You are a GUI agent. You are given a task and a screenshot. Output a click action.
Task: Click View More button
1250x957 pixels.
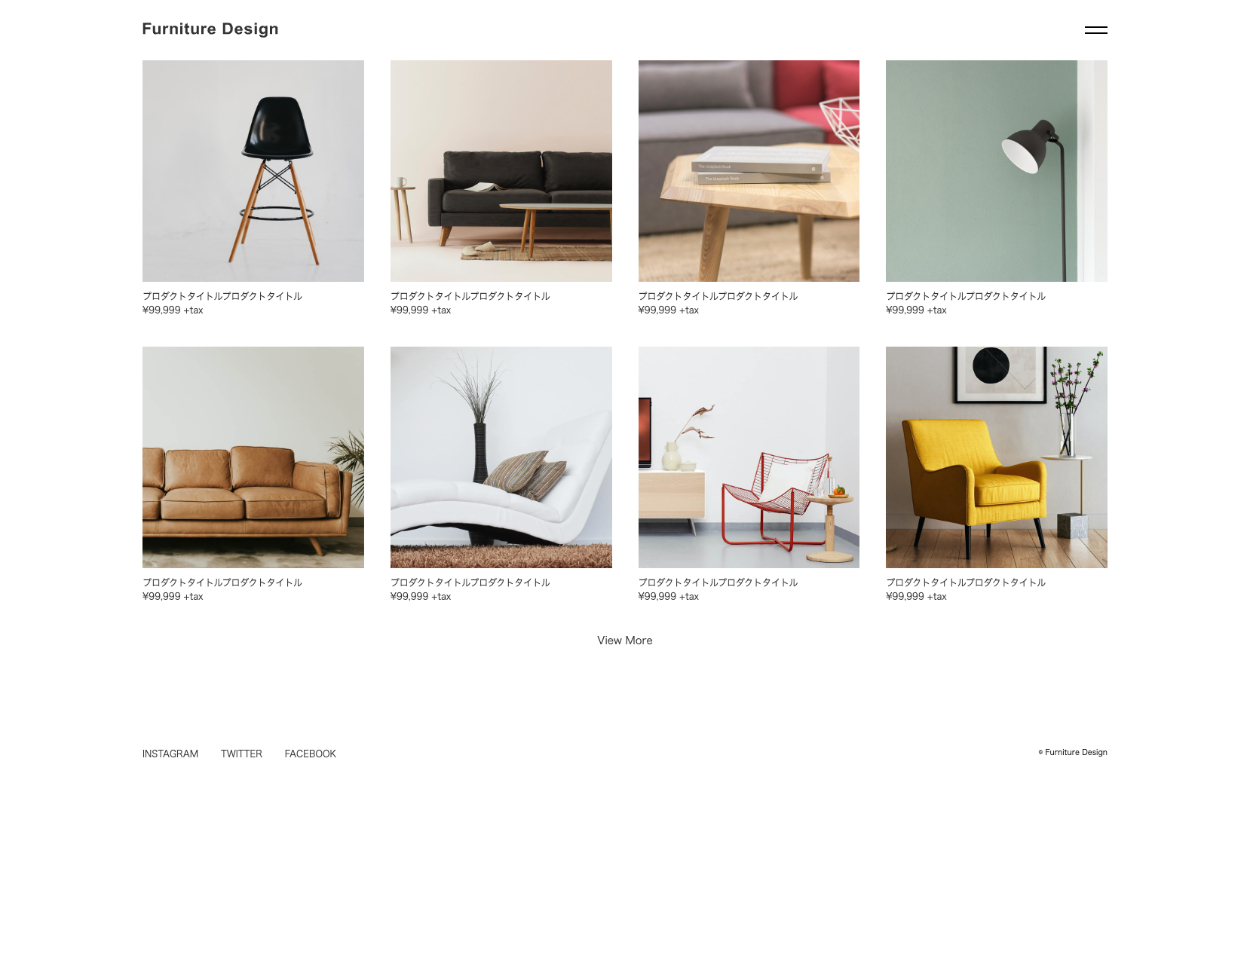point(625,640)
